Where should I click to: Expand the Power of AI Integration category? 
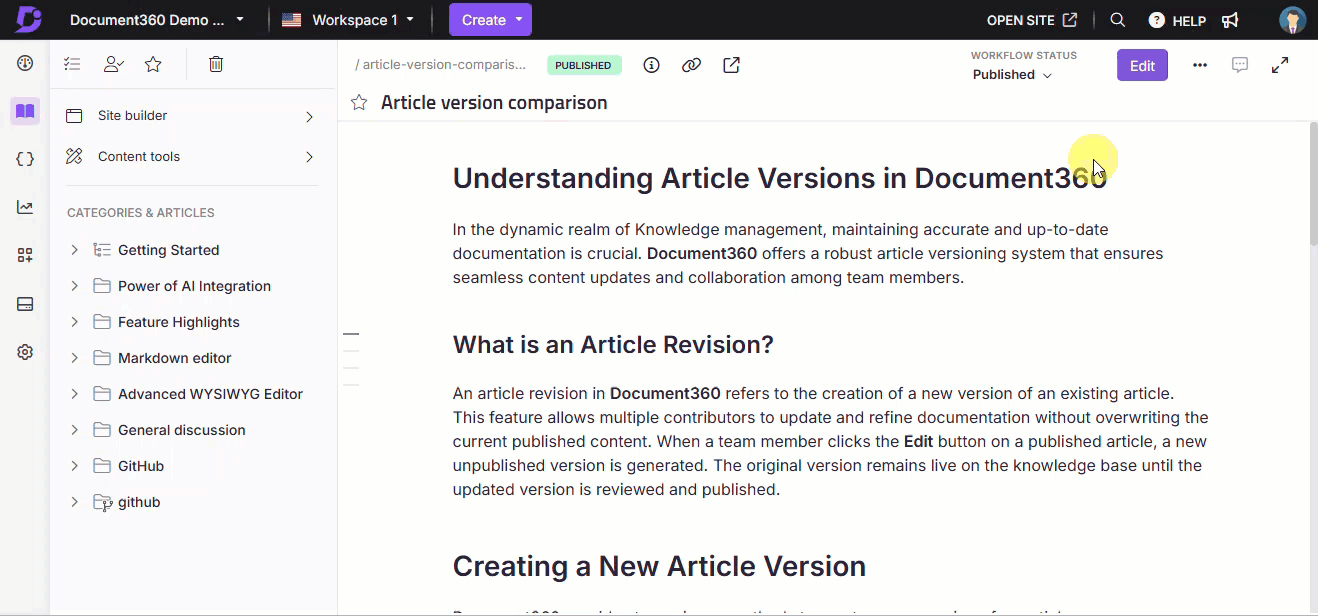[74, 286]
